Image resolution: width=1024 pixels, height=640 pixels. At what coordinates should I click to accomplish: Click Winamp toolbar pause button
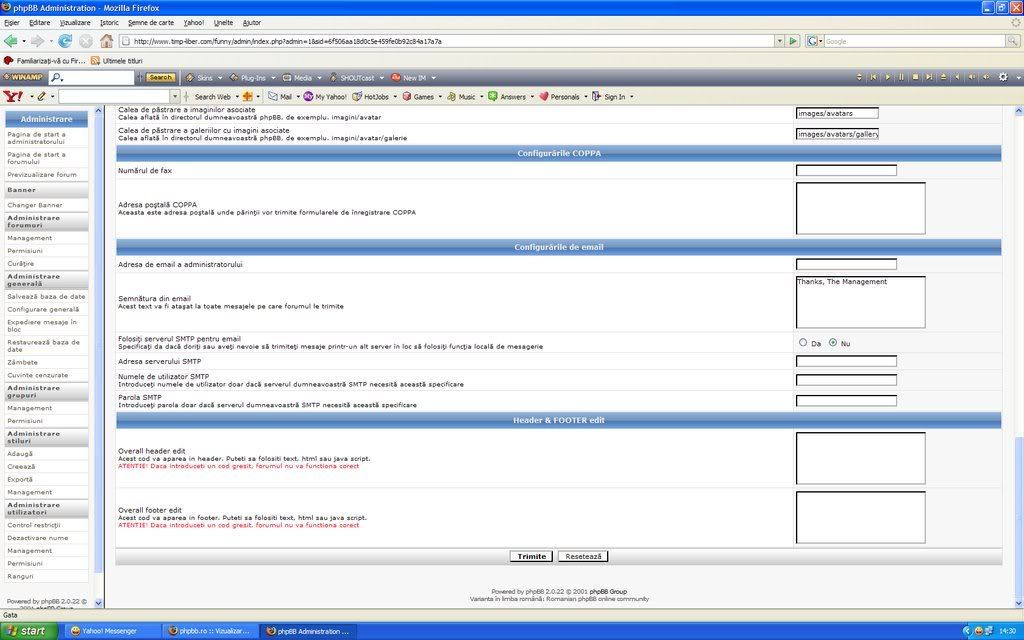(901, 77)
